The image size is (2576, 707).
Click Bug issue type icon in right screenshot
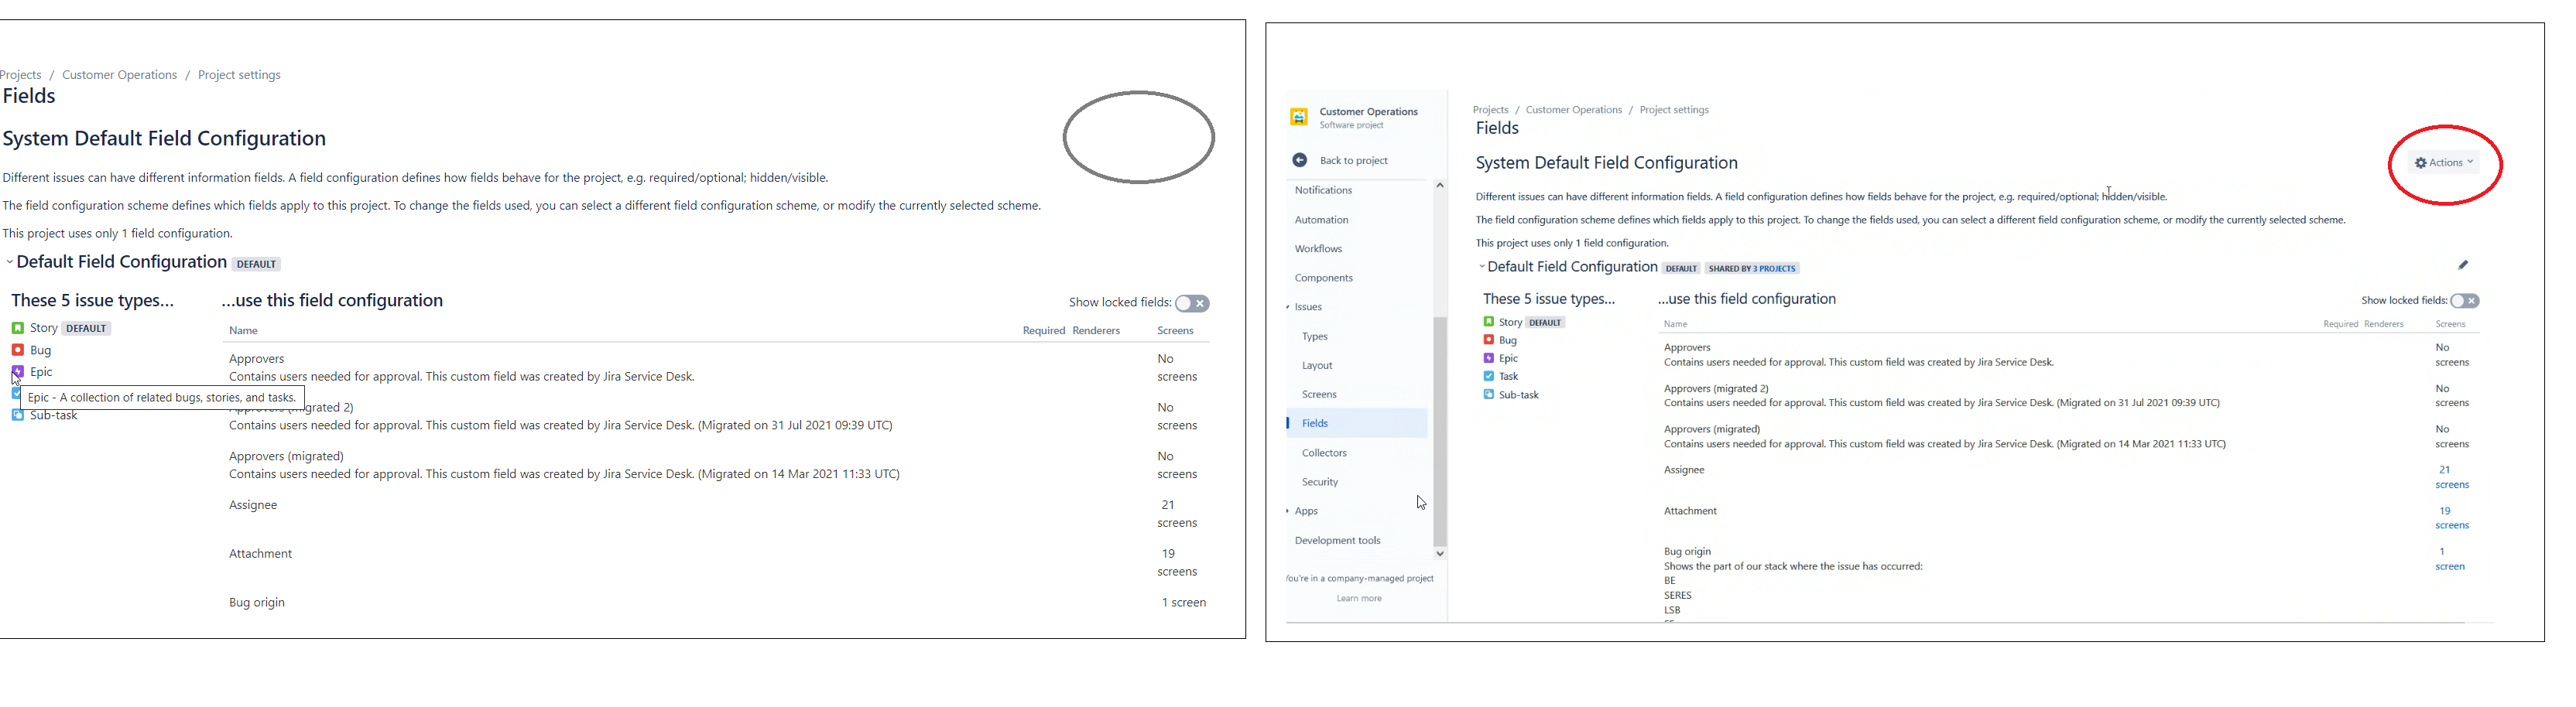tap(1489, 340)
